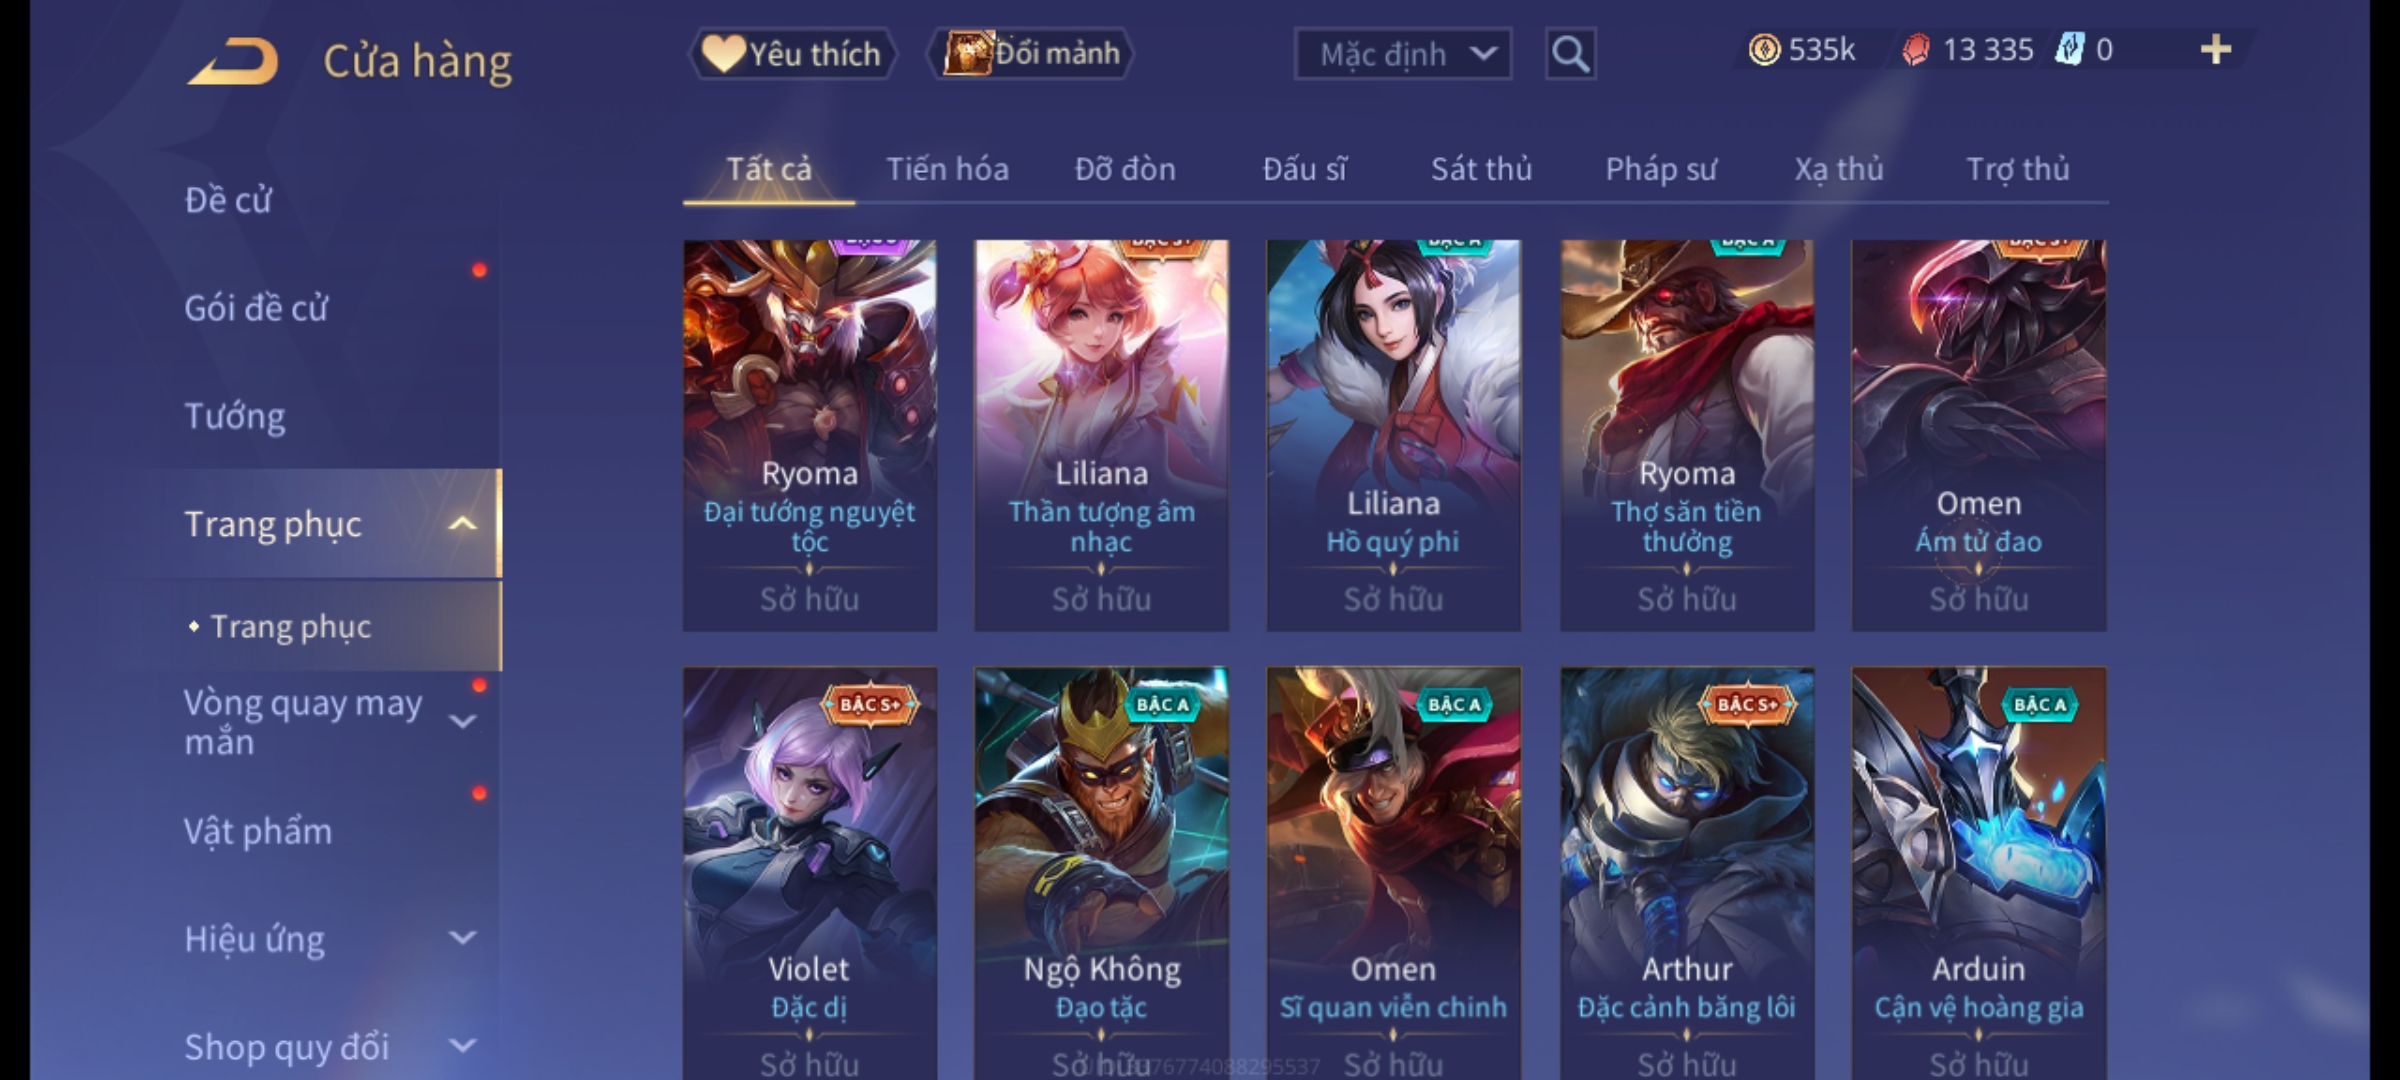The width and height of the screenshot is (2400, 1080).
Task: Tap the gold coin balance icon
Action: click(1764, 50)
